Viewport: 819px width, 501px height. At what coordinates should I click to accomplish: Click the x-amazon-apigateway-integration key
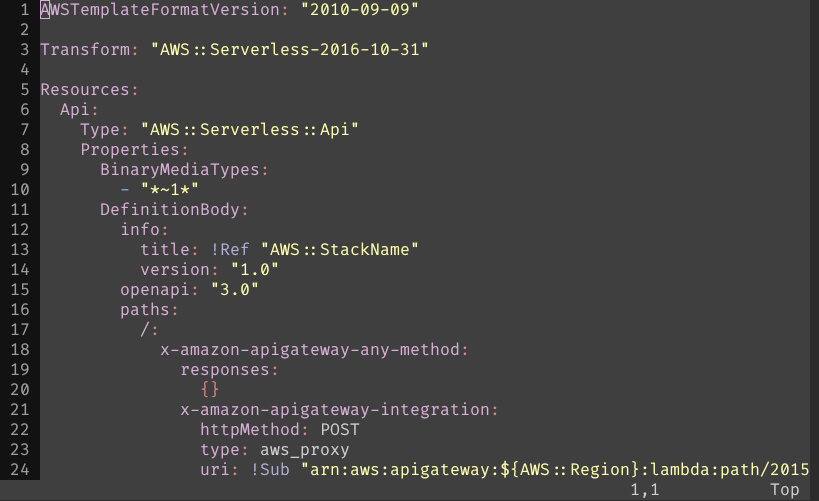coord(335,410)
